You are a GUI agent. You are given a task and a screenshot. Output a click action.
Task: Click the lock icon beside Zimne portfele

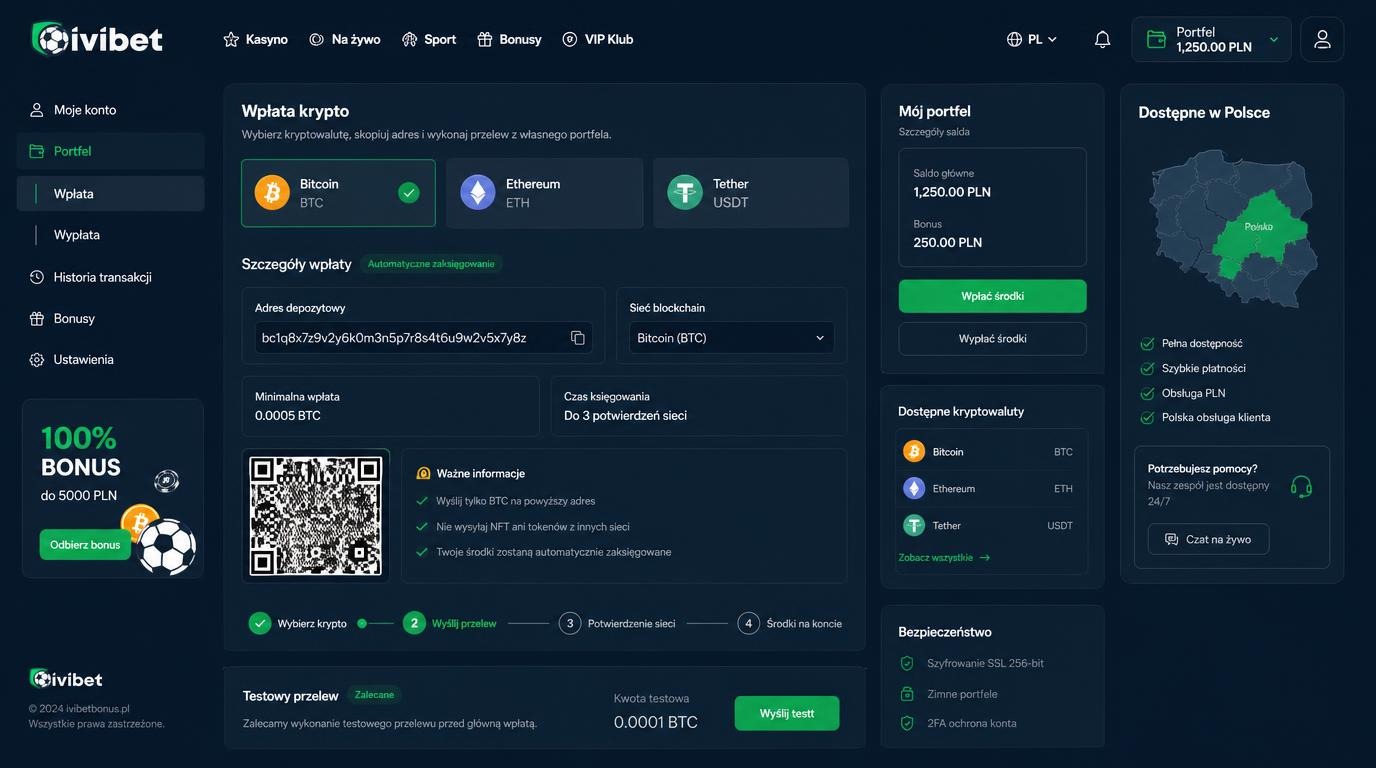click(907, 694)
